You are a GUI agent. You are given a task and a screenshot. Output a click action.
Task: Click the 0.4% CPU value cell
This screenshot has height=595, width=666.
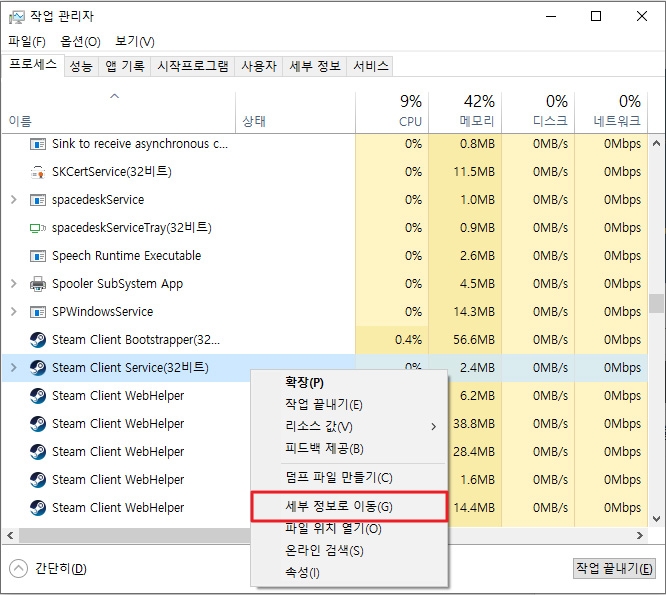pyautogui.click(x=392, y=340)
